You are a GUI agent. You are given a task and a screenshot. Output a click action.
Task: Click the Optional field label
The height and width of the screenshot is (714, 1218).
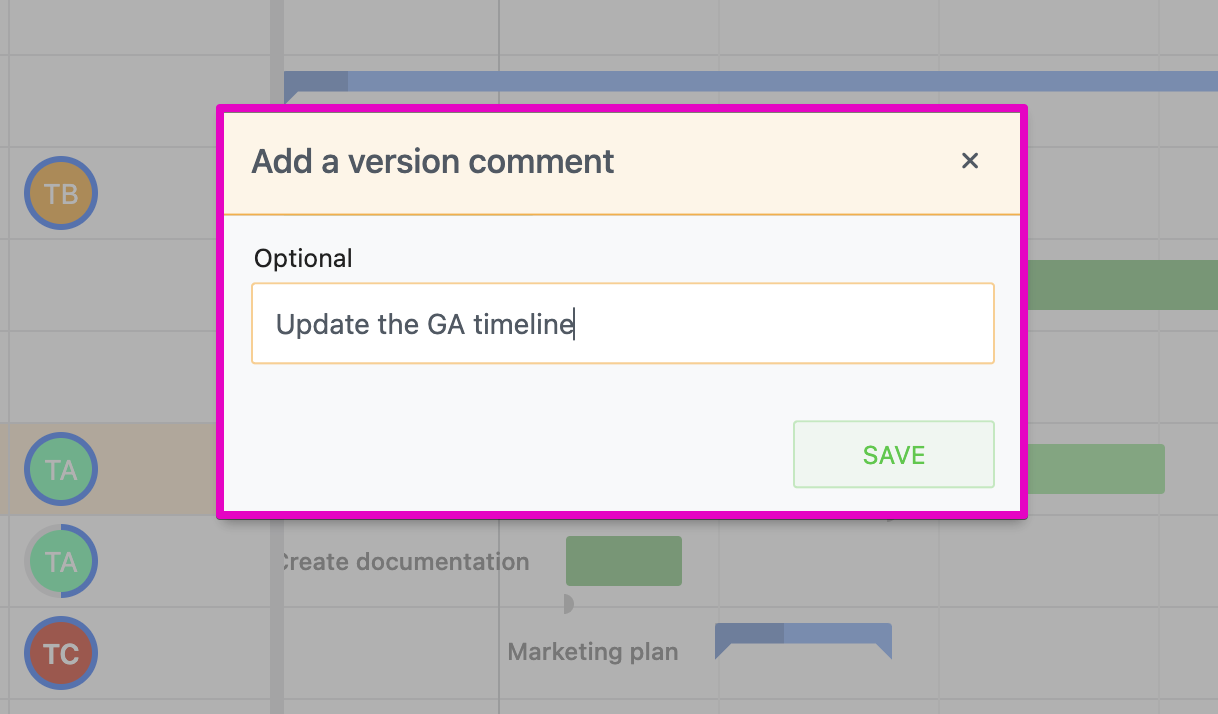pyautogui.click(x=303, y=258)
